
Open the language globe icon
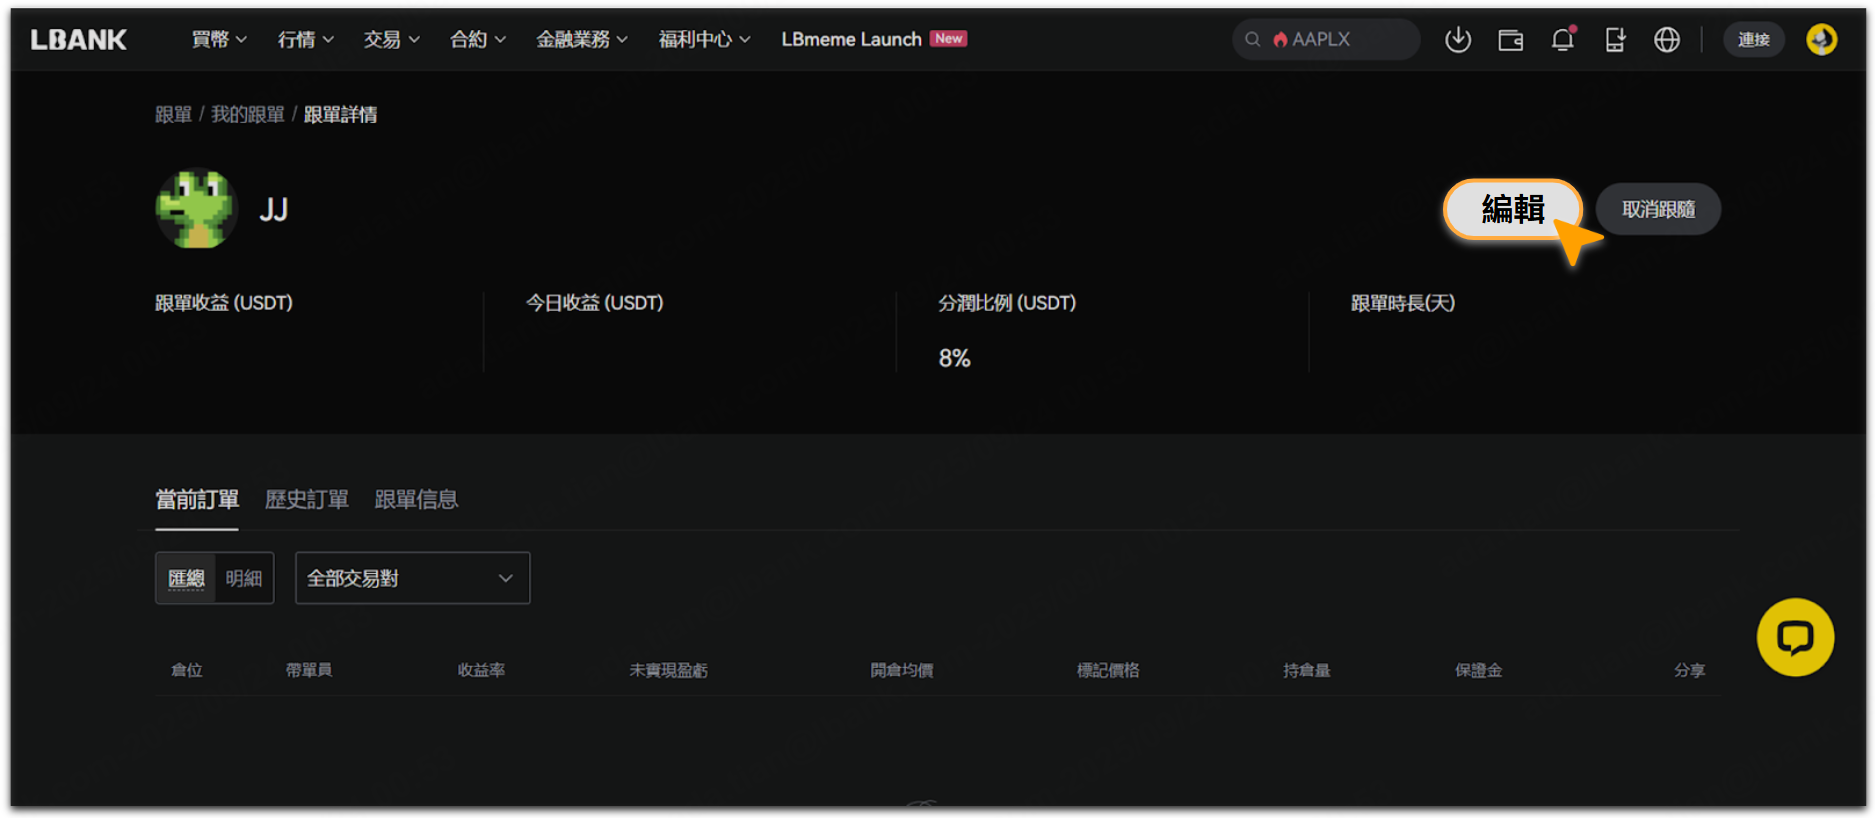pyautogui.click(x=1667, y=40)
